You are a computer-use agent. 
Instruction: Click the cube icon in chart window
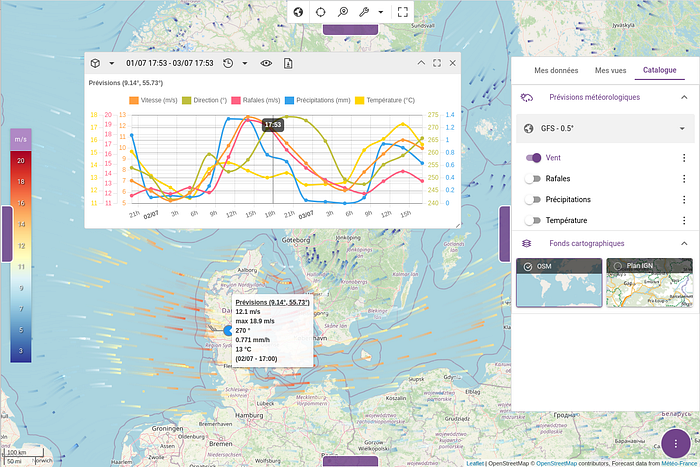click(95, 63)
